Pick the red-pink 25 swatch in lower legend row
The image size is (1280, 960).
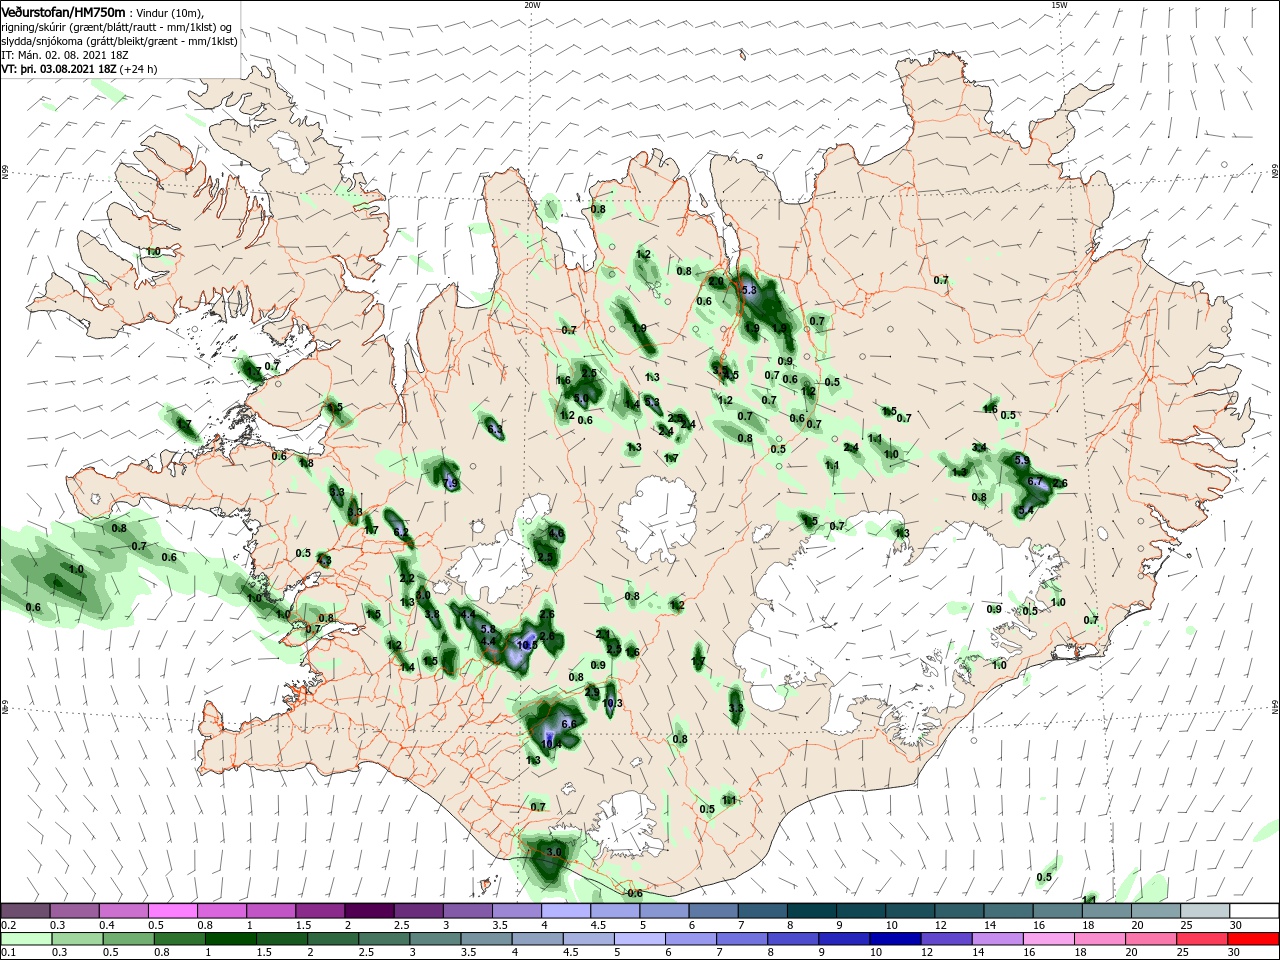point(1202,939)
